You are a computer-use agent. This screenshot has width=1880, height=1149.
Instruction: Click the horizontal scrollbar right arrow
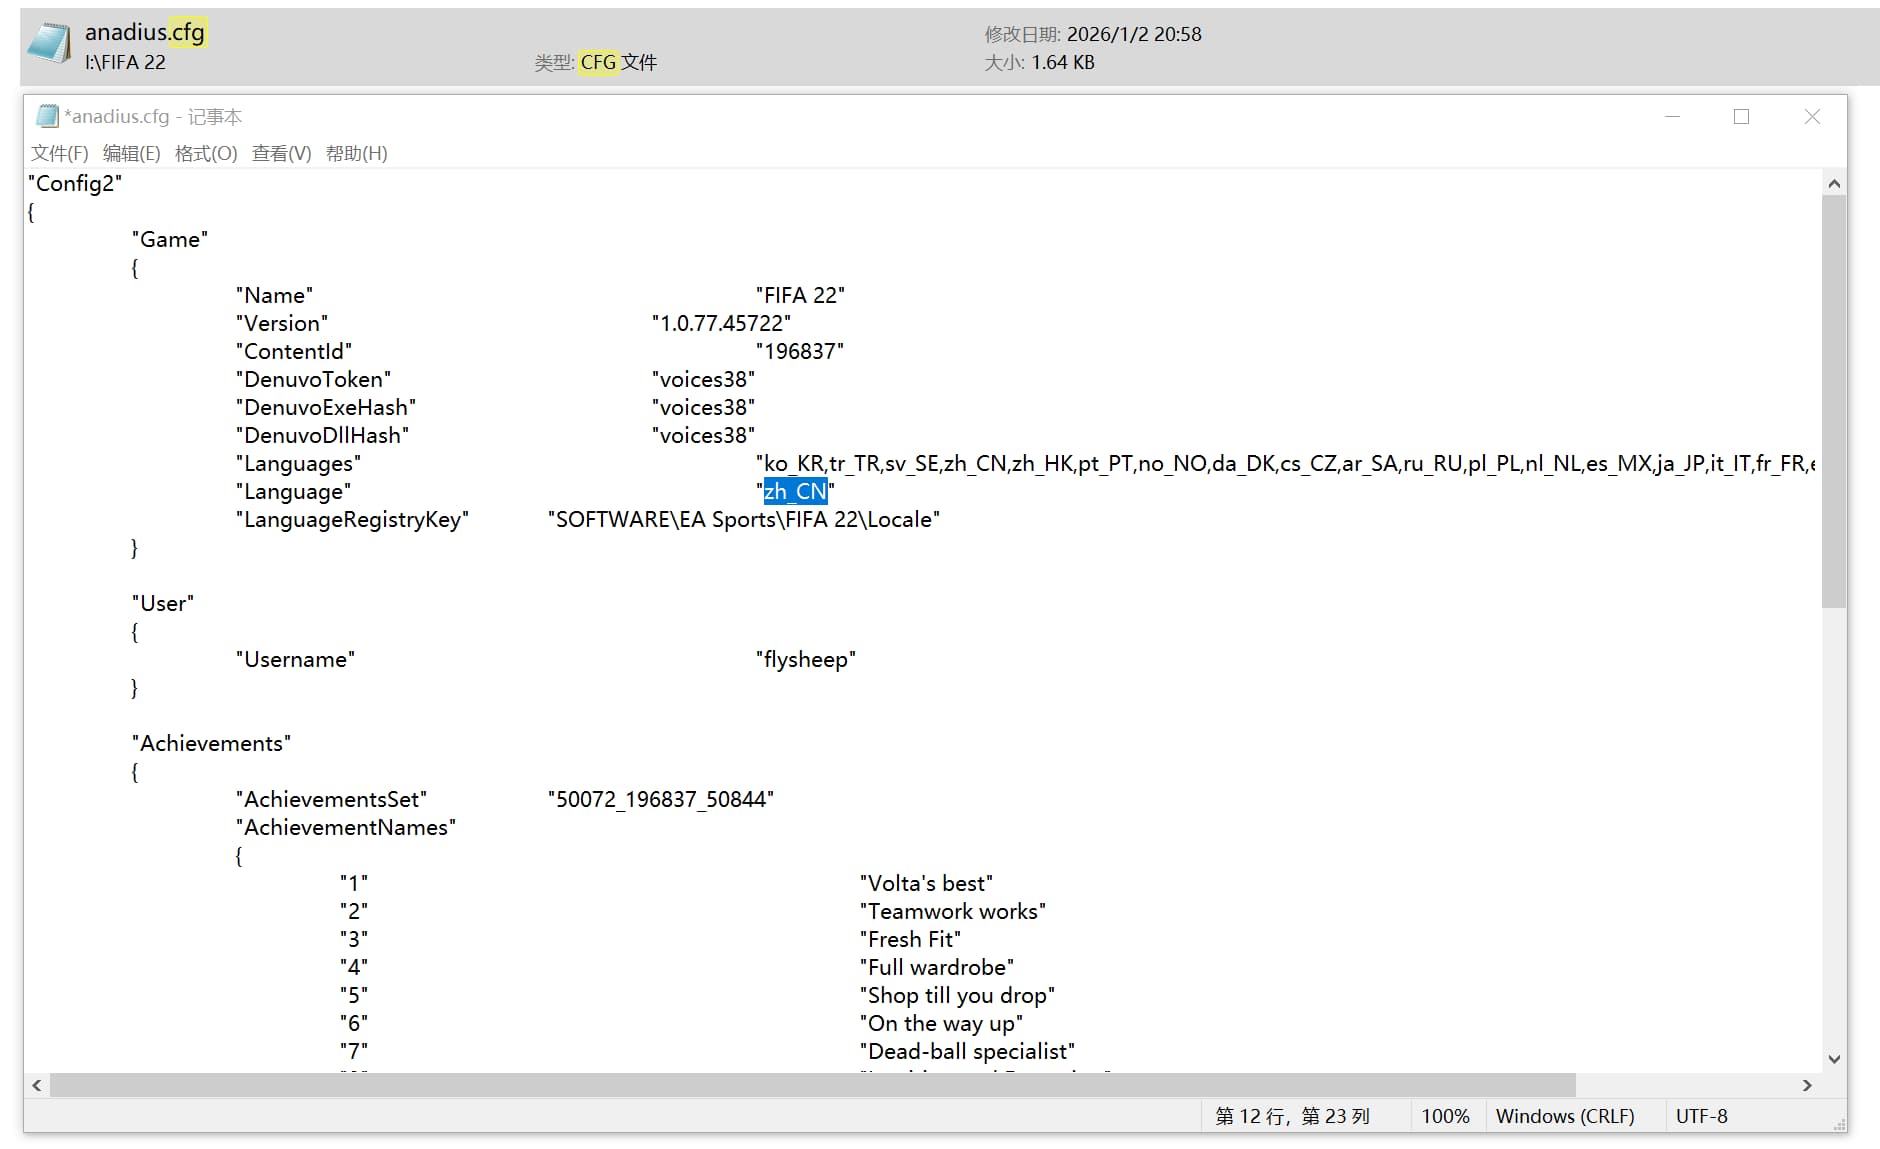1807,1085
